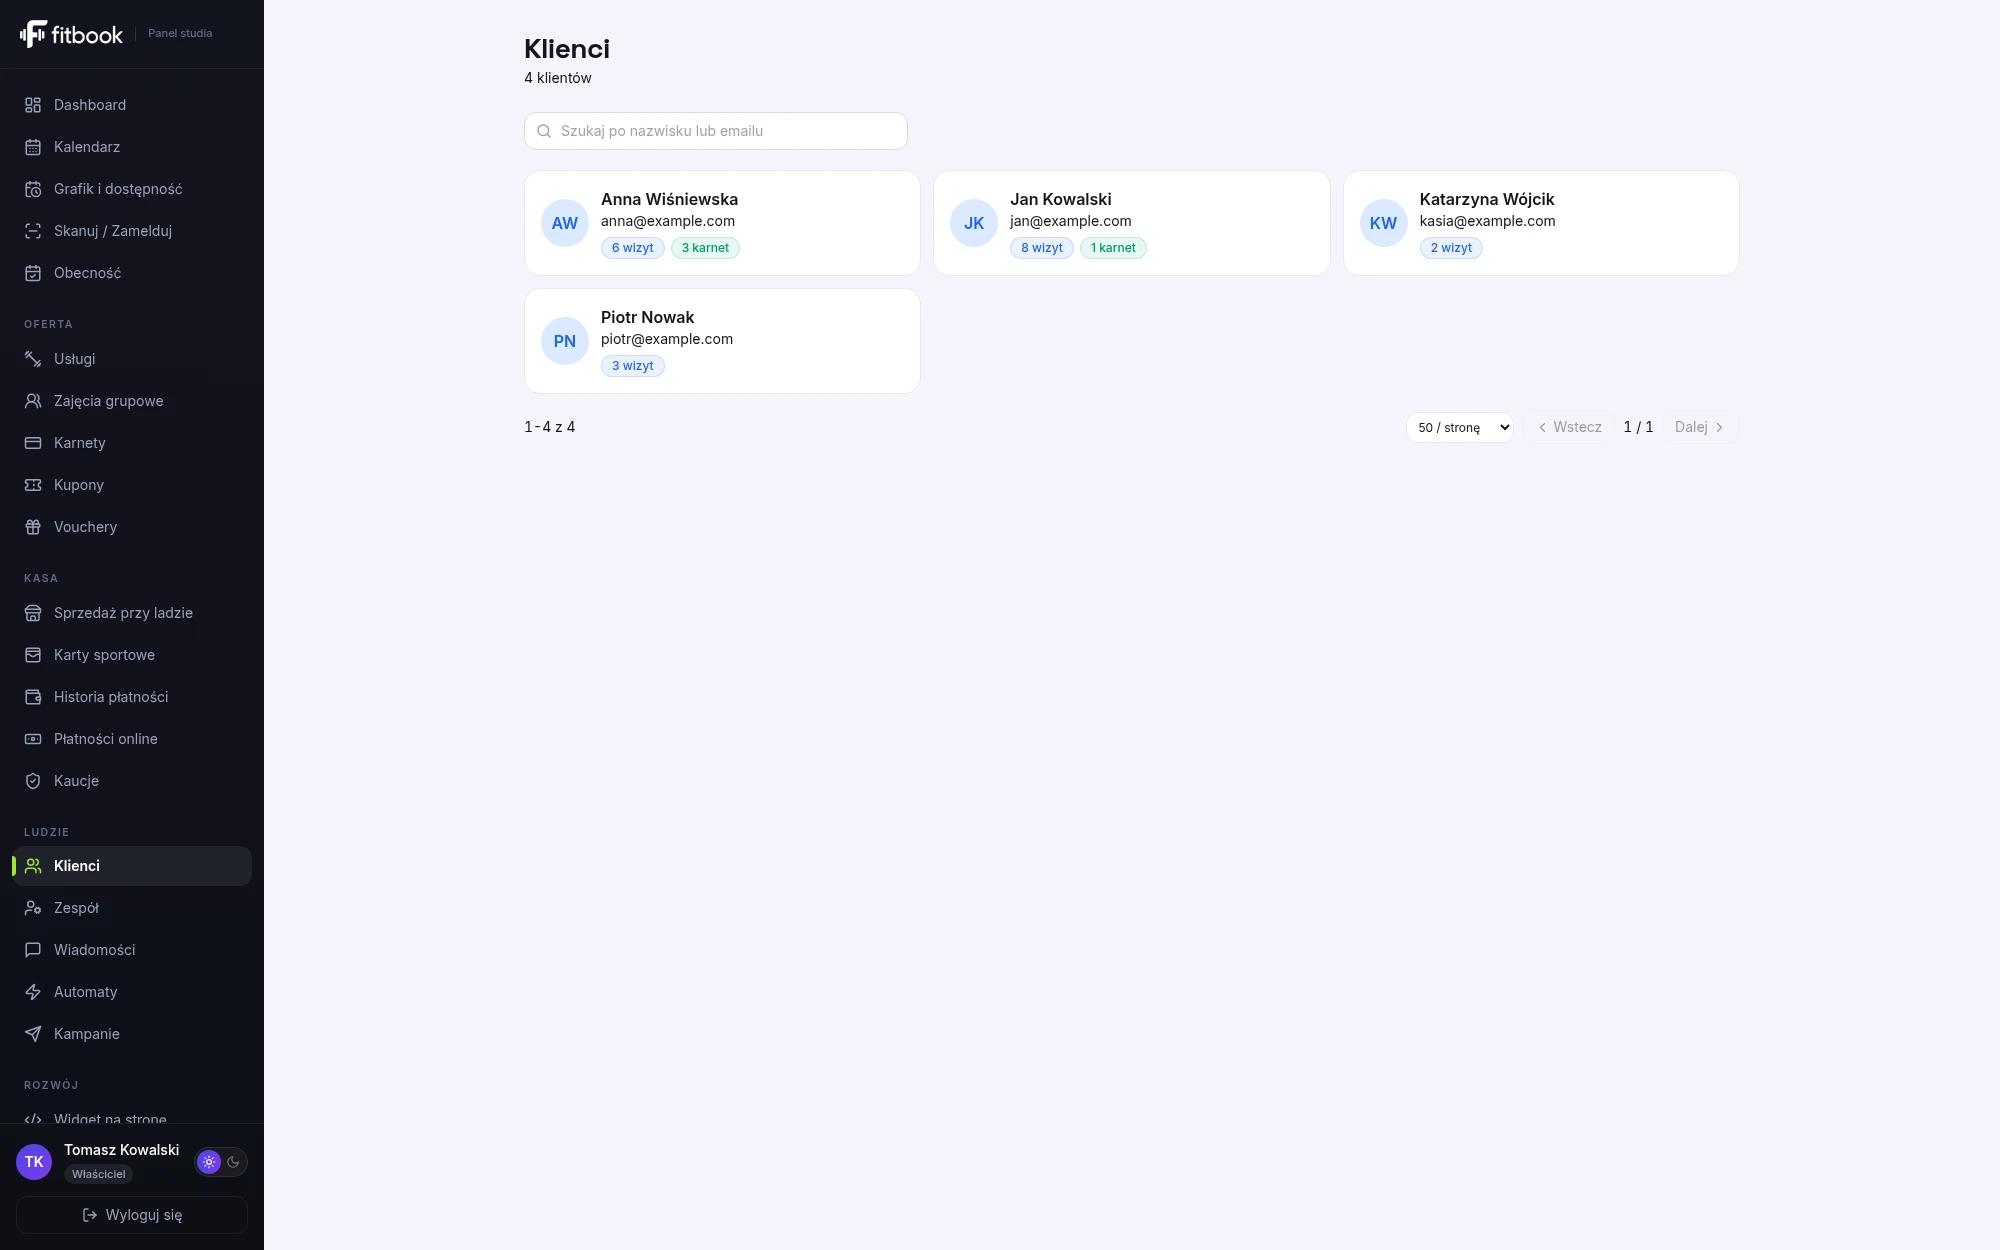
Task: Open Jan Kowalski client name
Action: click(x=1060, y=200)
